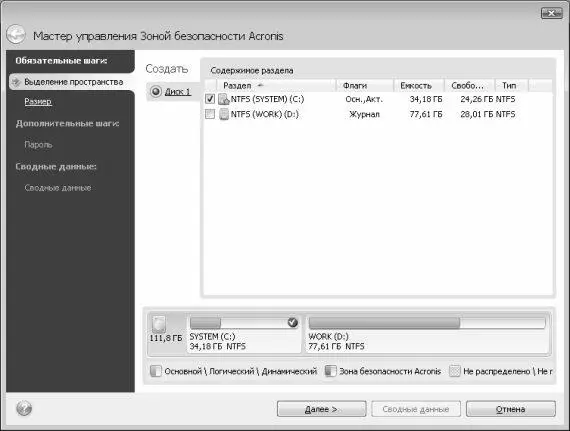The width and height of the screenshot is (570, 431).
Task: Click the Далее > button
Action: point(321,409)
